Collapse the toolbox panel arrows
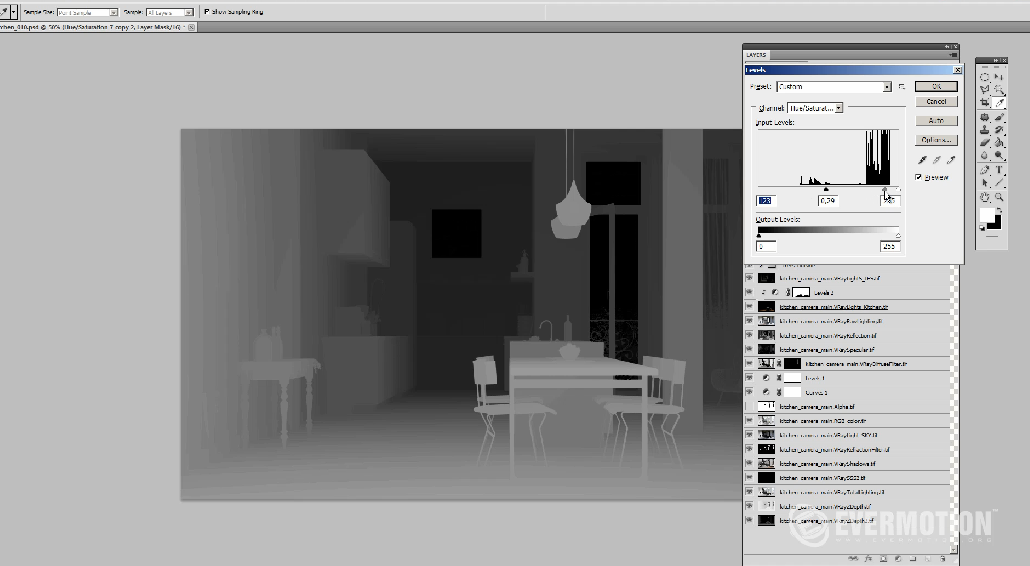 [997, 60]
